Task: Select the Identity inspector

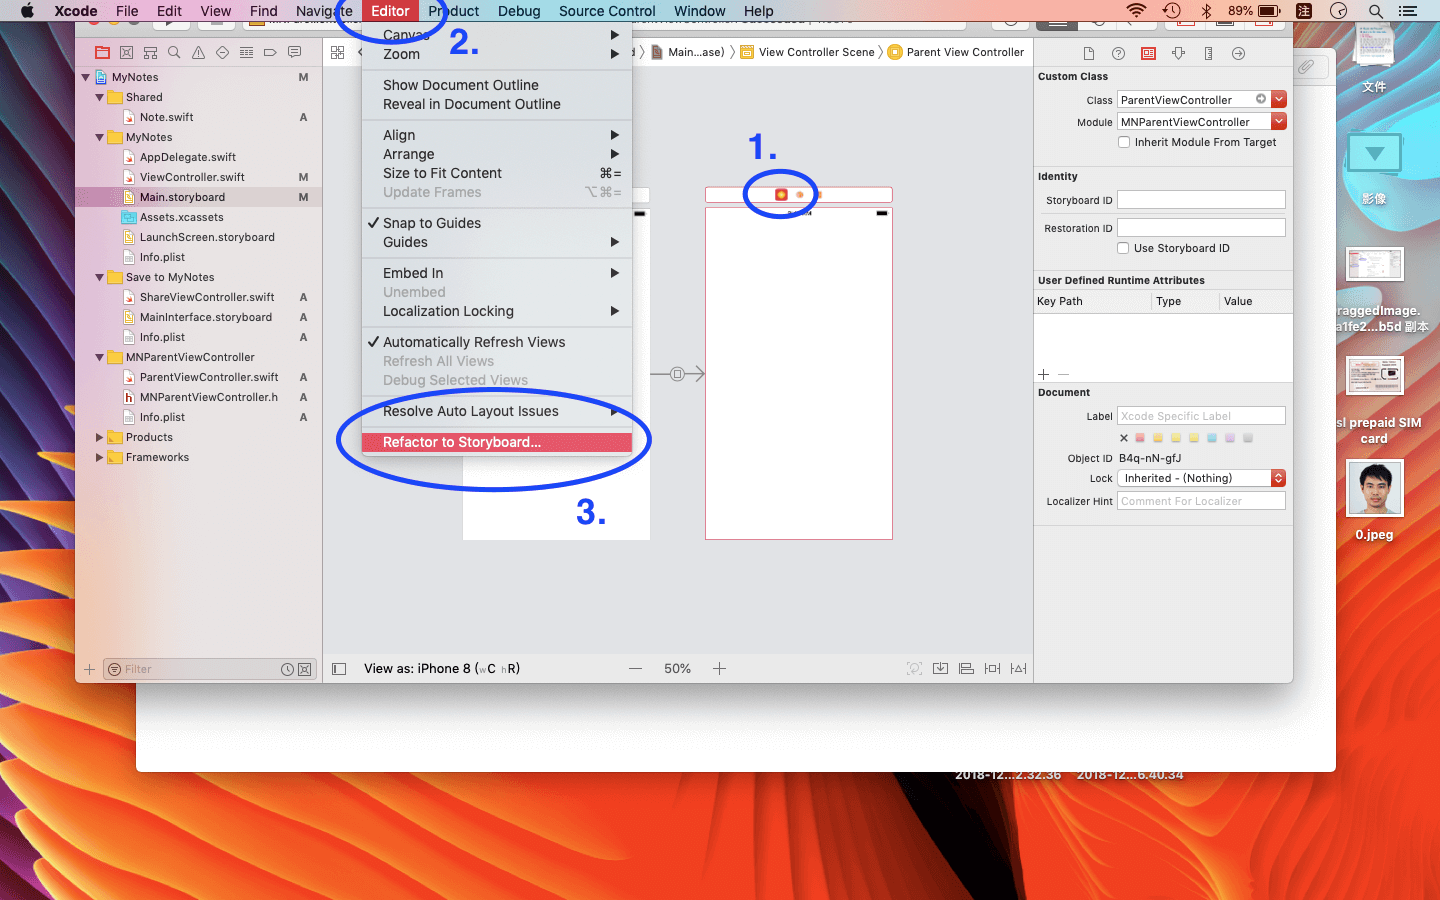Action: 1149,53
